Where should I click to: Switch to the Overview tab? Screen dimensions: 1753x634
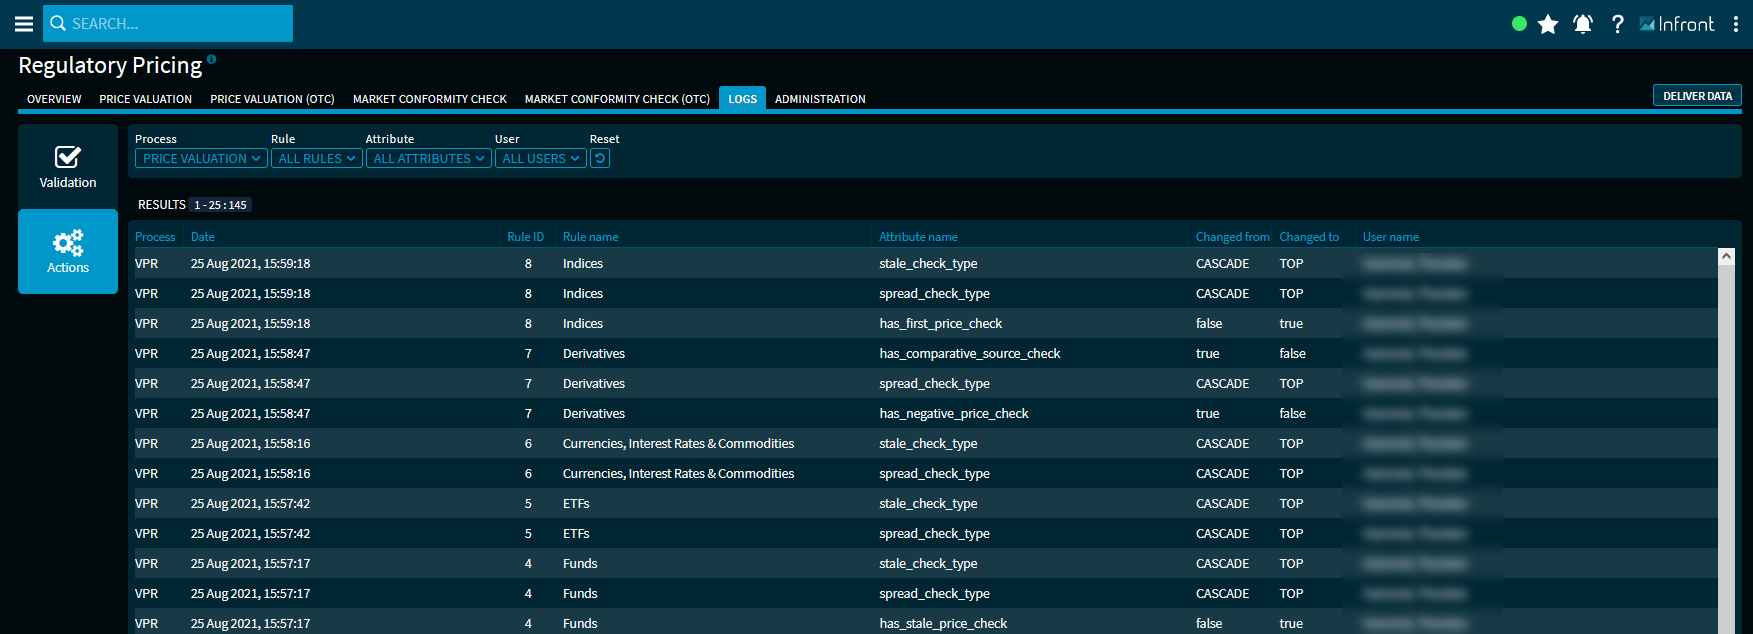click(x=54, y=99)
